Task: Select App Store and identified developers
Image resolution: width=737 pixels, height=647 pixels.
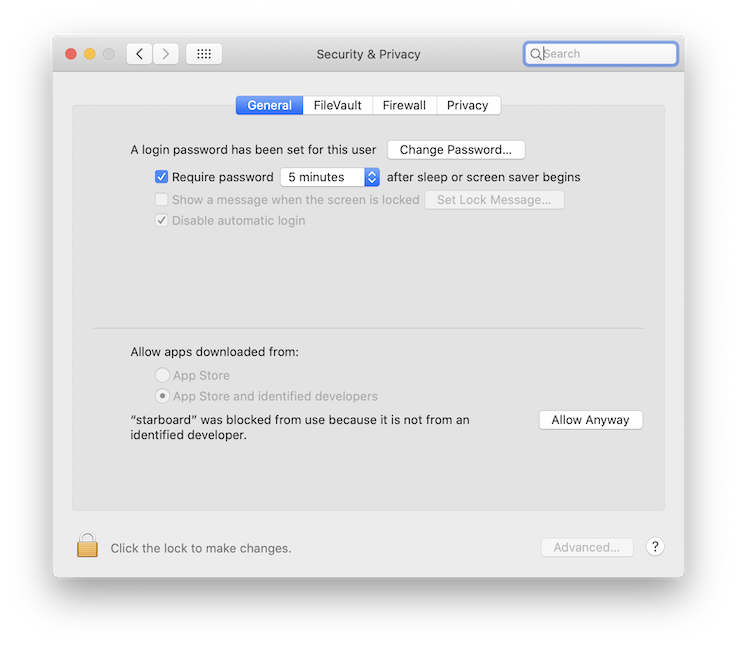Action: click(x=162, y=396)
